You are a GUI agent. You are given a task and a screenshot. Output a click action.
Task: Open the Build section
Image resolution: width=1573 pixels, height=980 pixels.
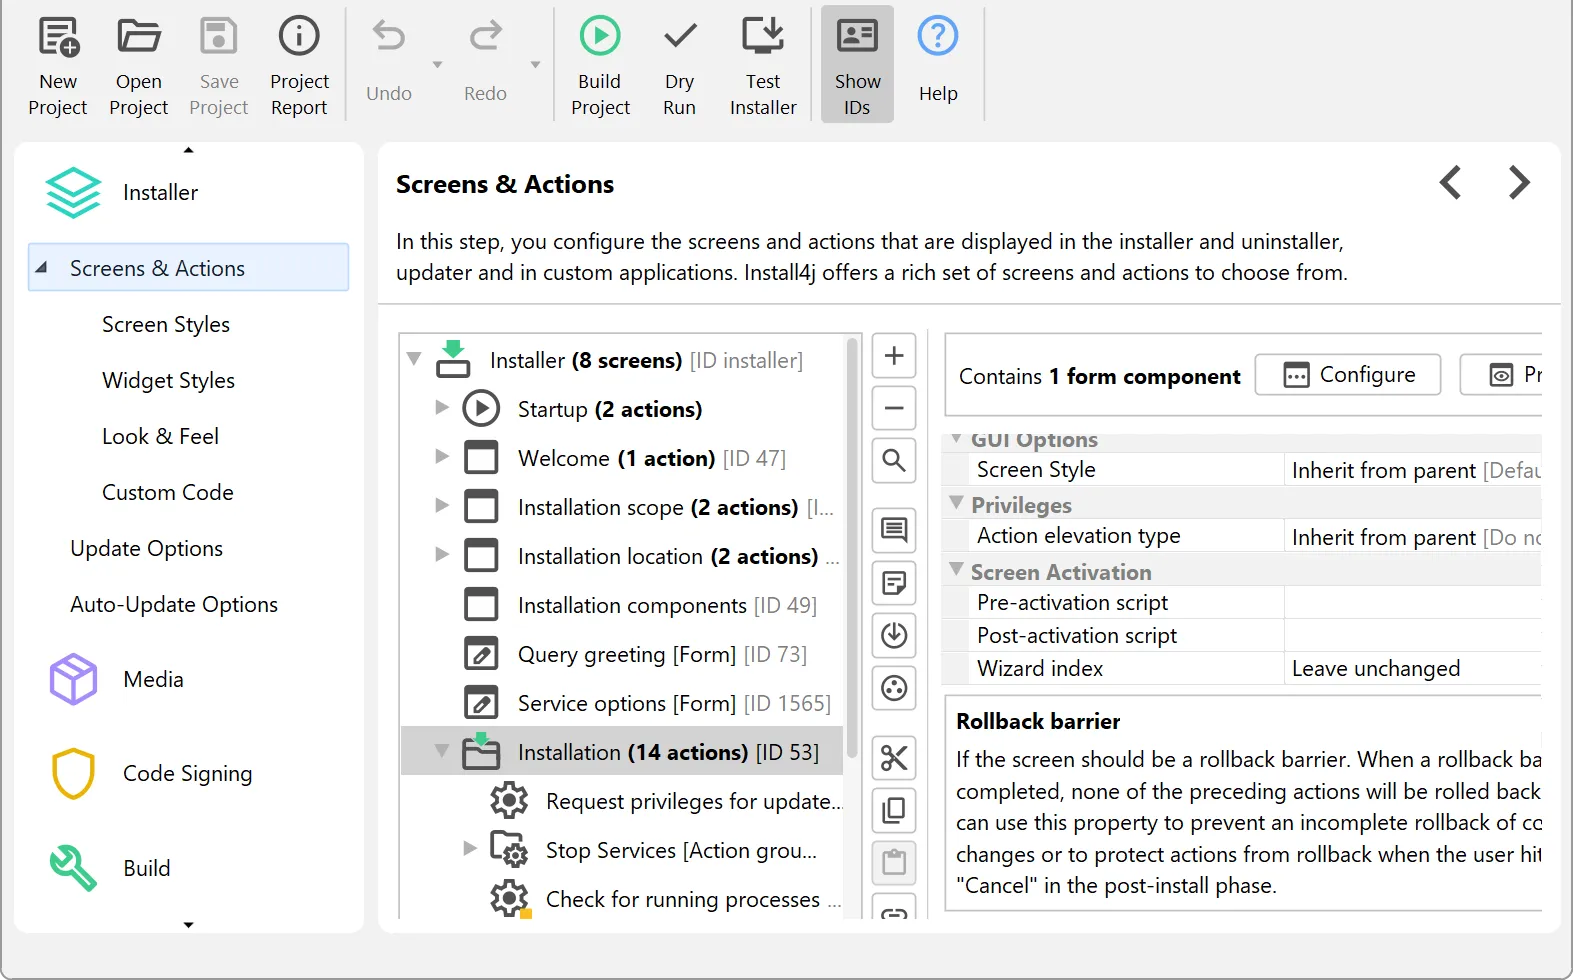click(x=146, y=868)
